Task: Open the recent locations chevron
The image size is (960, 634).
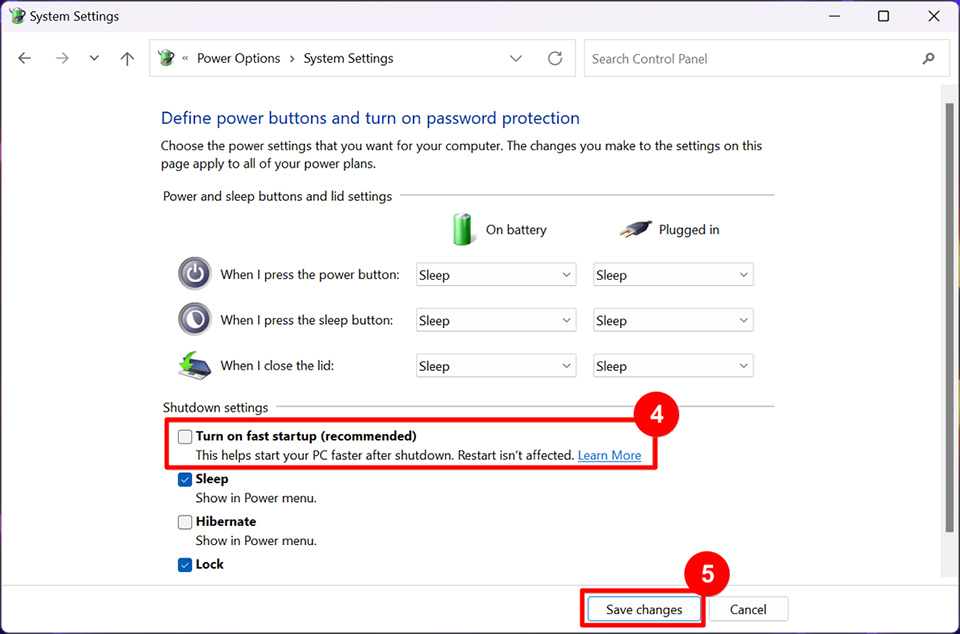Action: point(94,58)
